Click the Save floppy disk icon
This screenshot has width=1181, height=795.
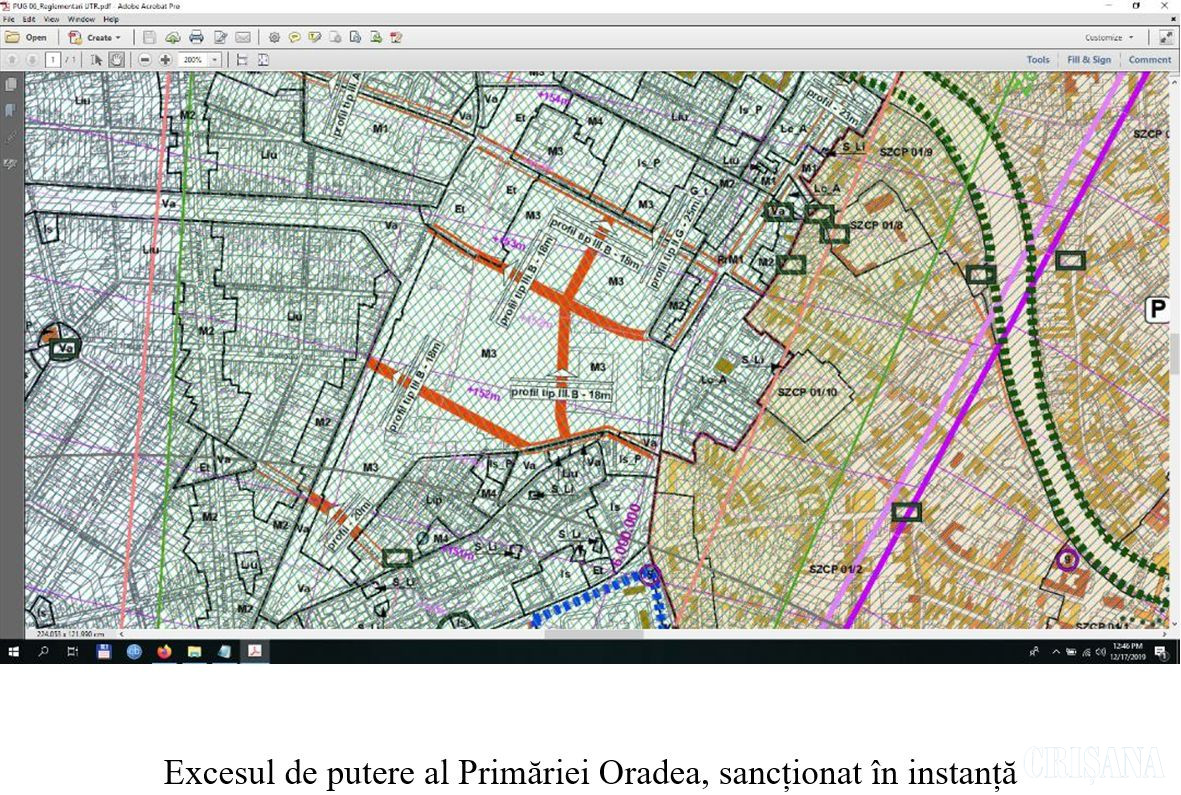(x=149, y=38)
